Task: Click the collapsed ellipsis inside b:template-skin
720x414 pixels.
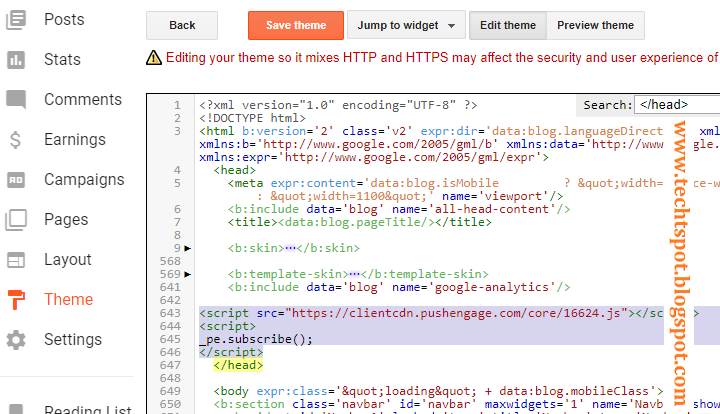Action: click(x=354, y=274)
